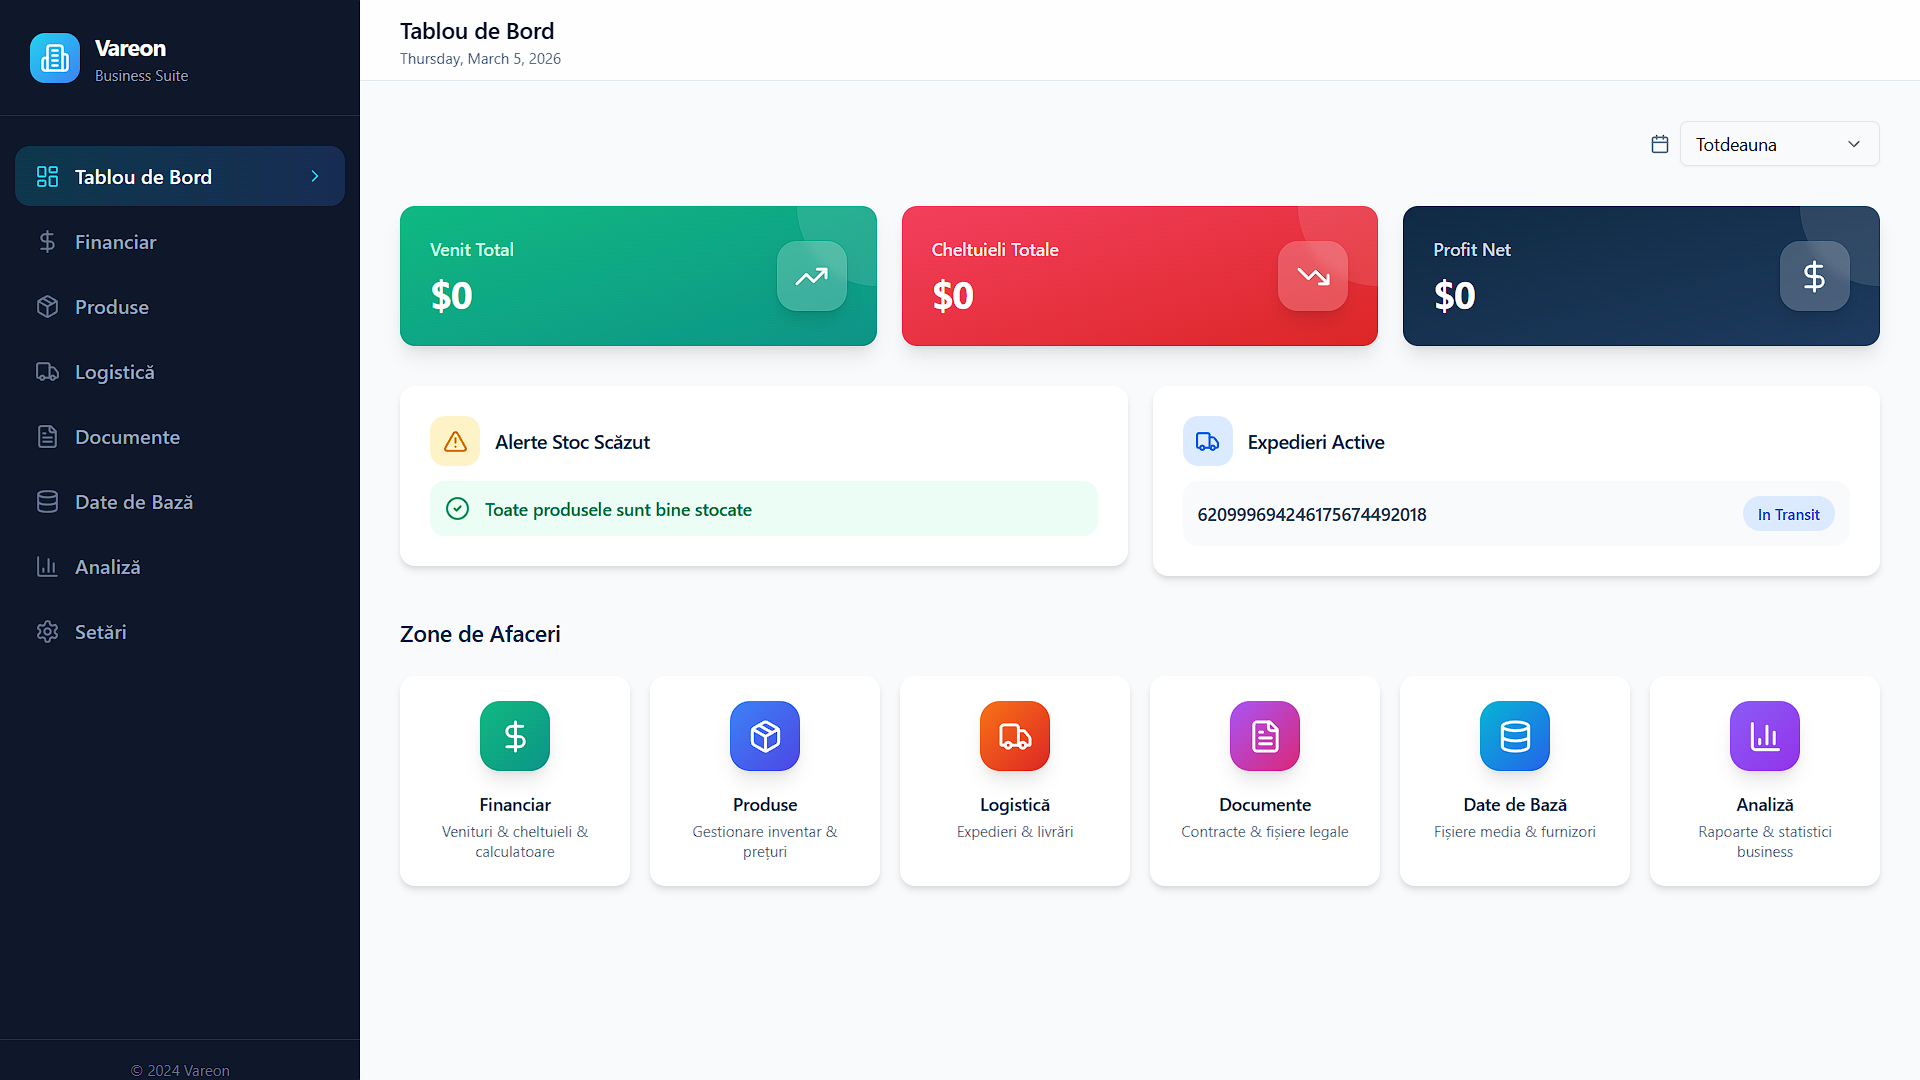Click the Cheltuieli Totale label

tap(995, 249)
